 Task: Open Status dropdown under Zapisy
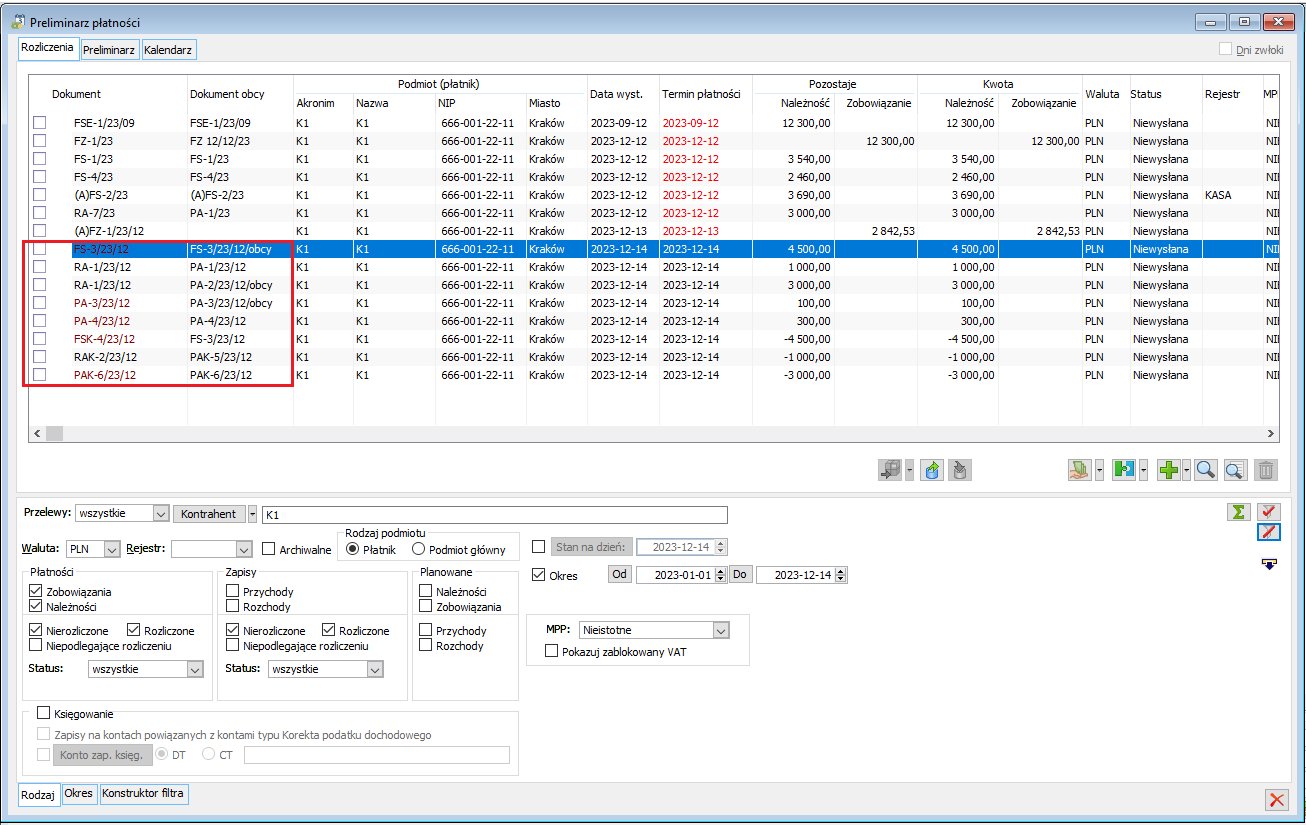(375, 669)
